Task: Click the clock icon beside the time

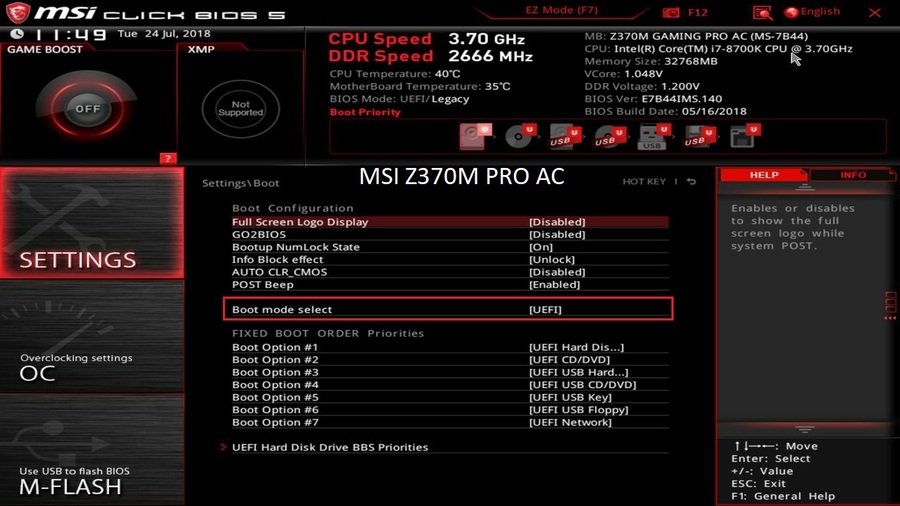Action: [17, 34]
